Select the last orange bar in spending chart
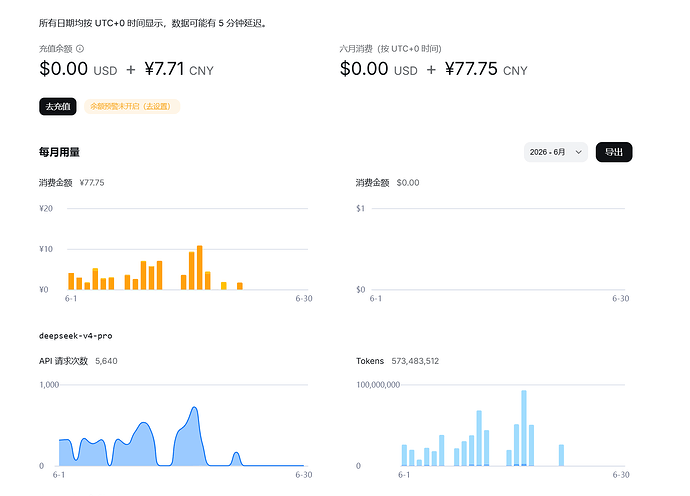 coord(240,286)
